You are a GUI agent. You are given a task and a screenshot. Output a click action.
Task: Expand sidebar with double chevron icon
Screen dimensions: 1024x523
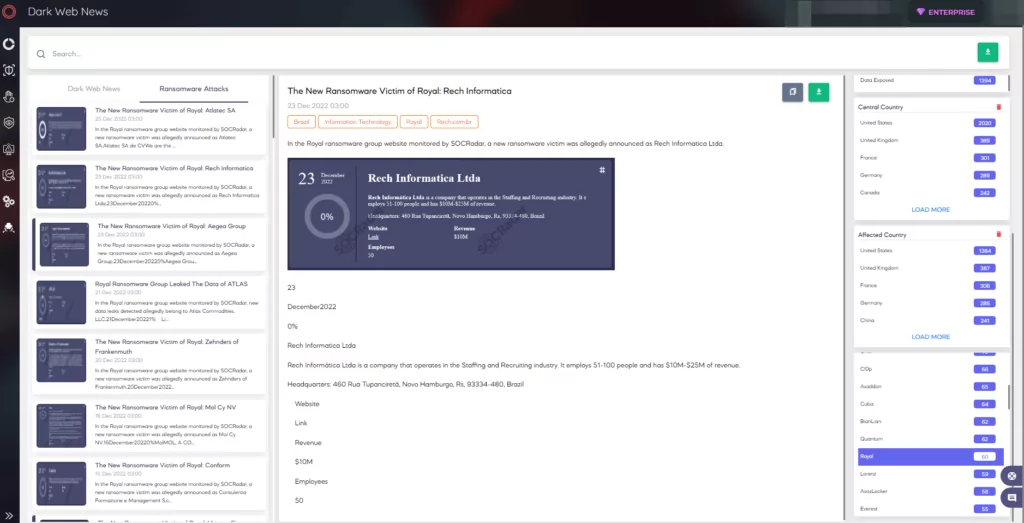[9, 515]
